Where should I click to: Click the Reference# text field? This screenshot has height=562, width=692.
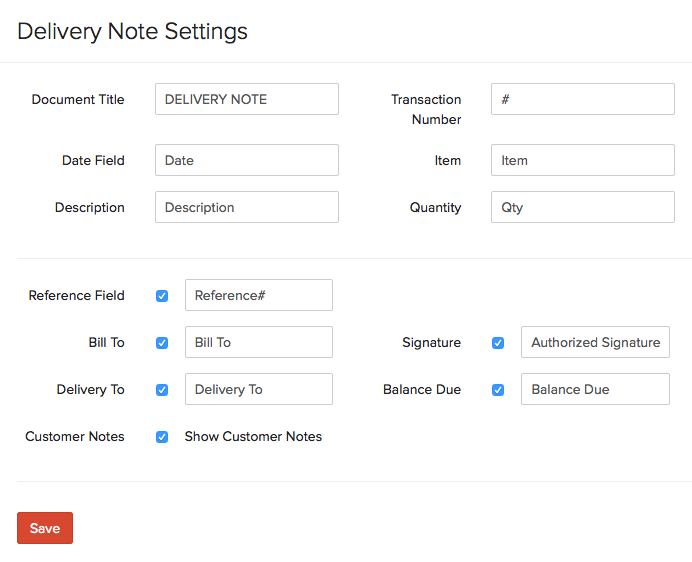258,295
